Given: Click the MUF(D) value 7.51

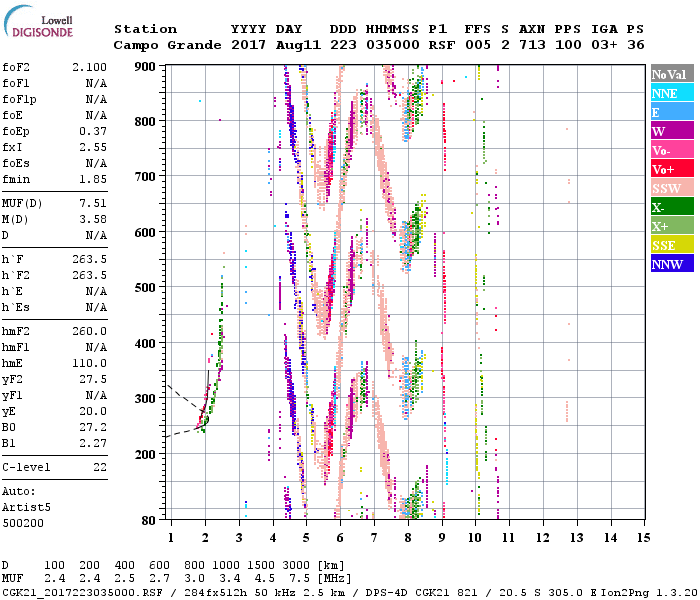Looking at the screenshot, I should [x=93, y=203].
